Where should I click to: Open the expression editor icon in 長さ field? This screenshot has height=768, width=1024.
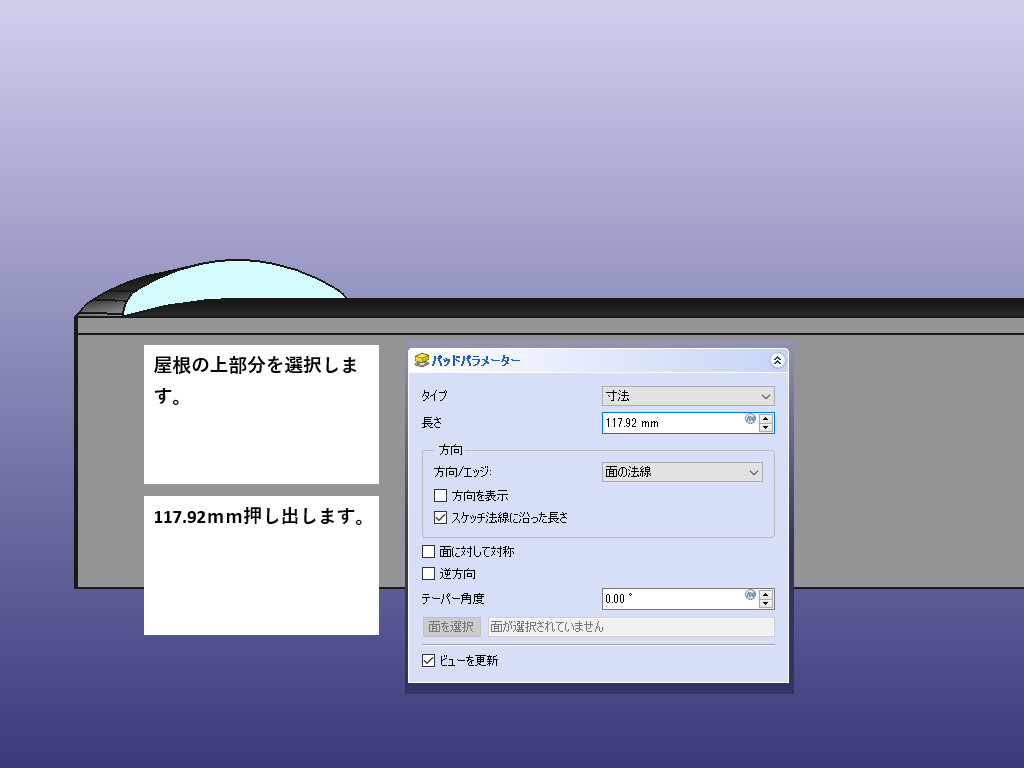(x=750, y=419)
